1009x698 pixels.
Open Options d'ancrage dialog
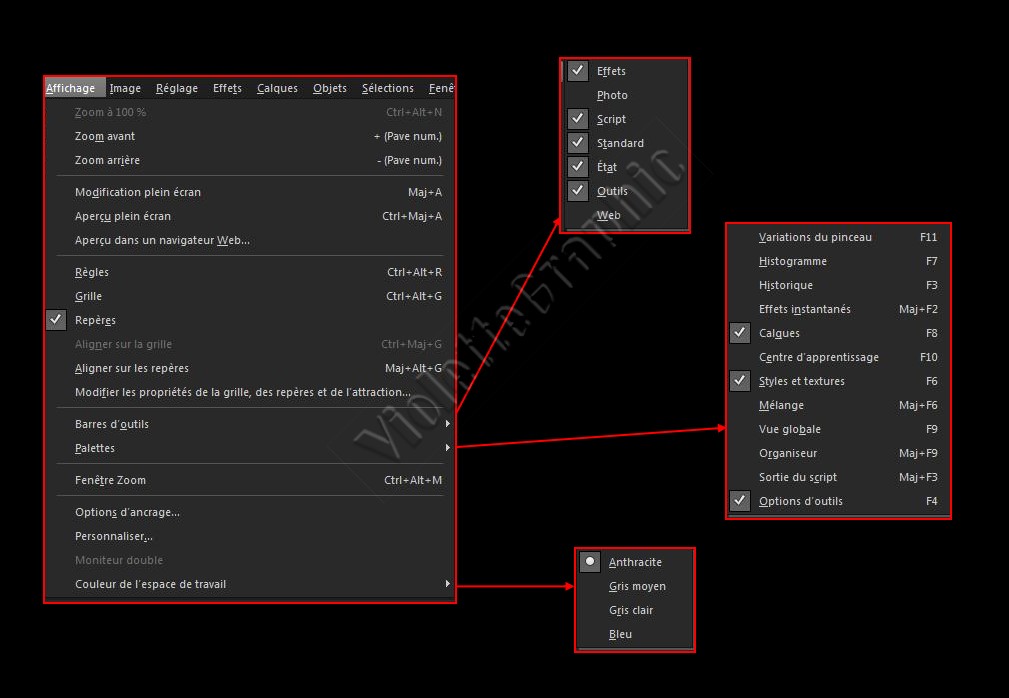tap(127, 512)
